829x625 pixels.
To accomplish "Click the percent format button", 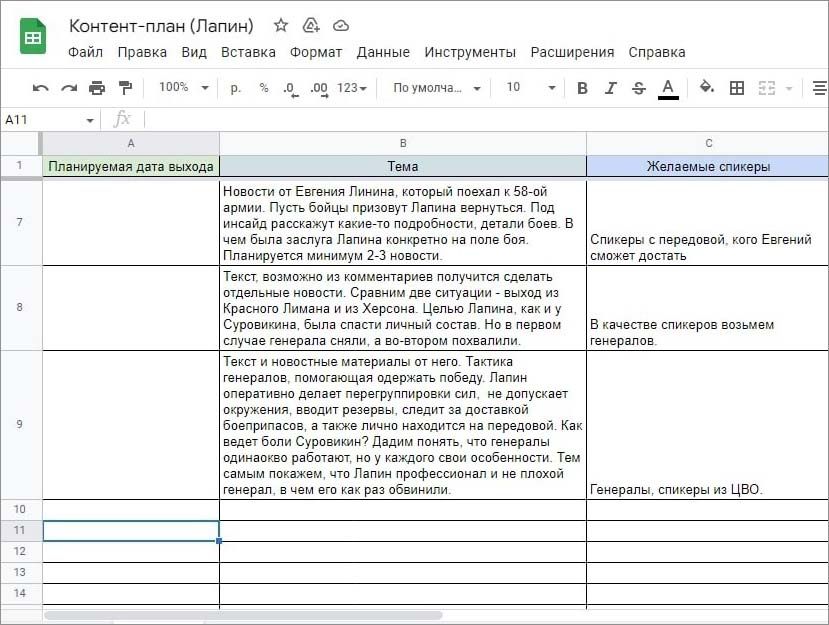I will click(264, 88).
